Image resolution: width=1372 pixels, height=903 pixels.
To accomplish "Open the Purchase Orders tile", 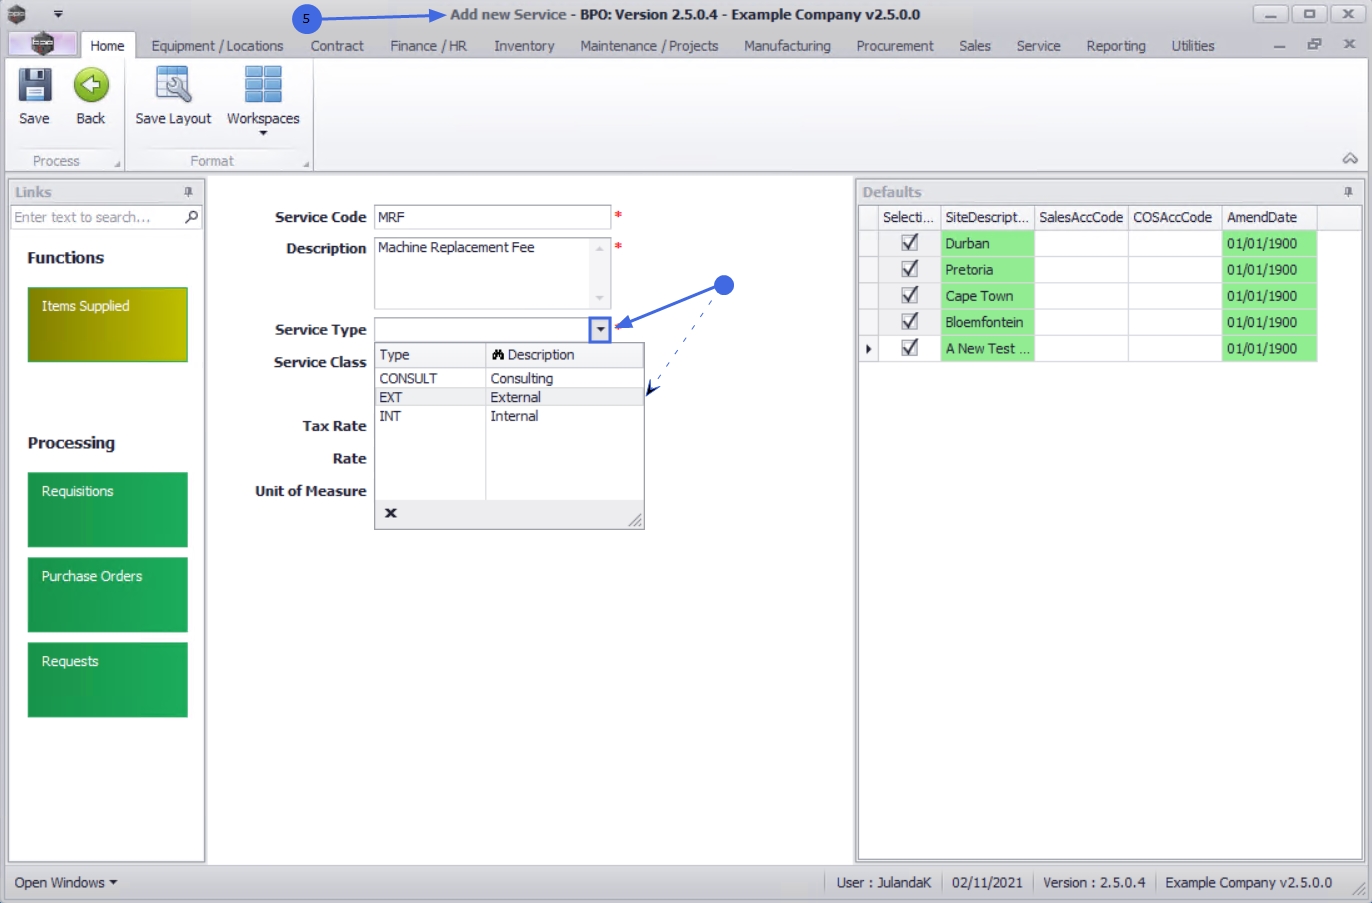I will coord(108,594).
